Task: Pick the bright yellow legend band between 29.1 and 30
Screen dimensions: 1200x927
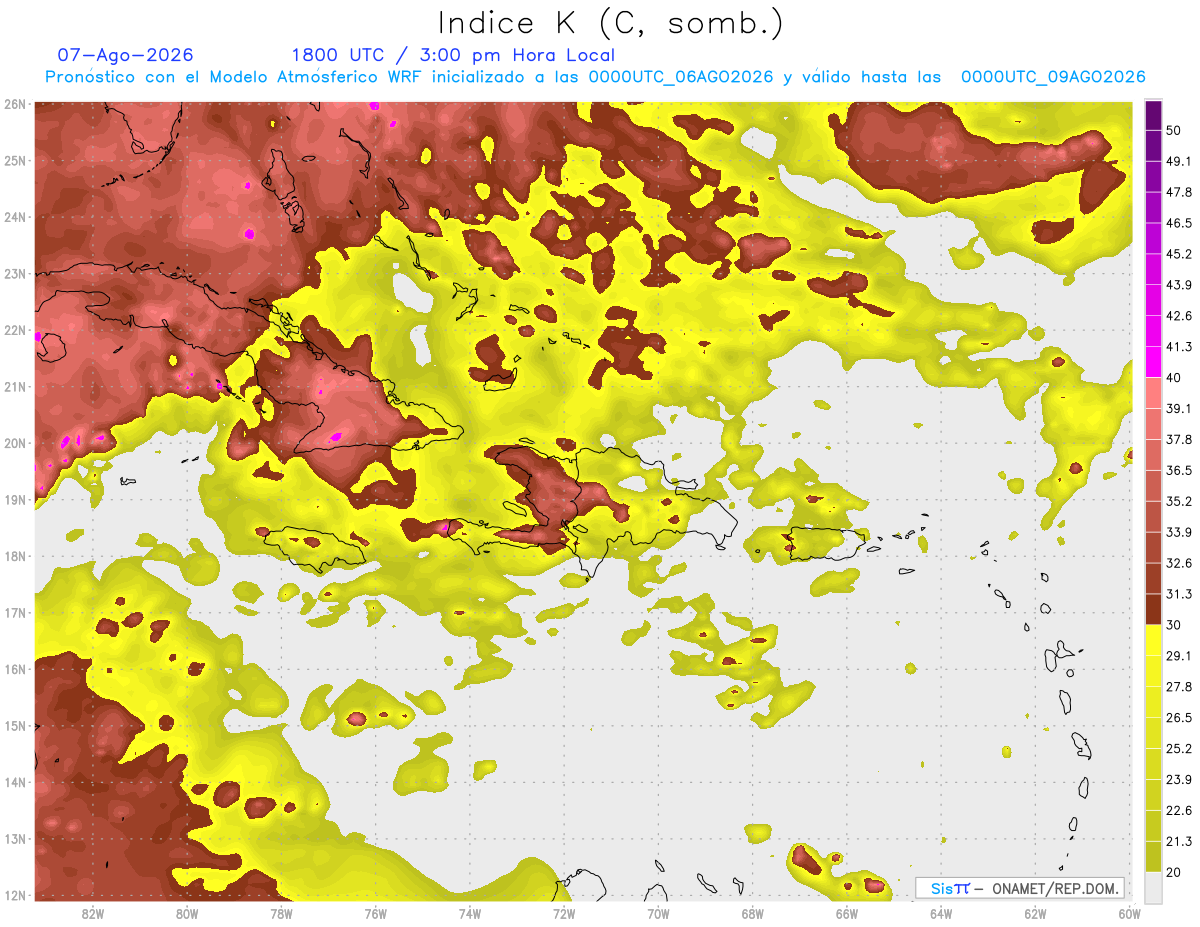Action: coord(1154,640)
